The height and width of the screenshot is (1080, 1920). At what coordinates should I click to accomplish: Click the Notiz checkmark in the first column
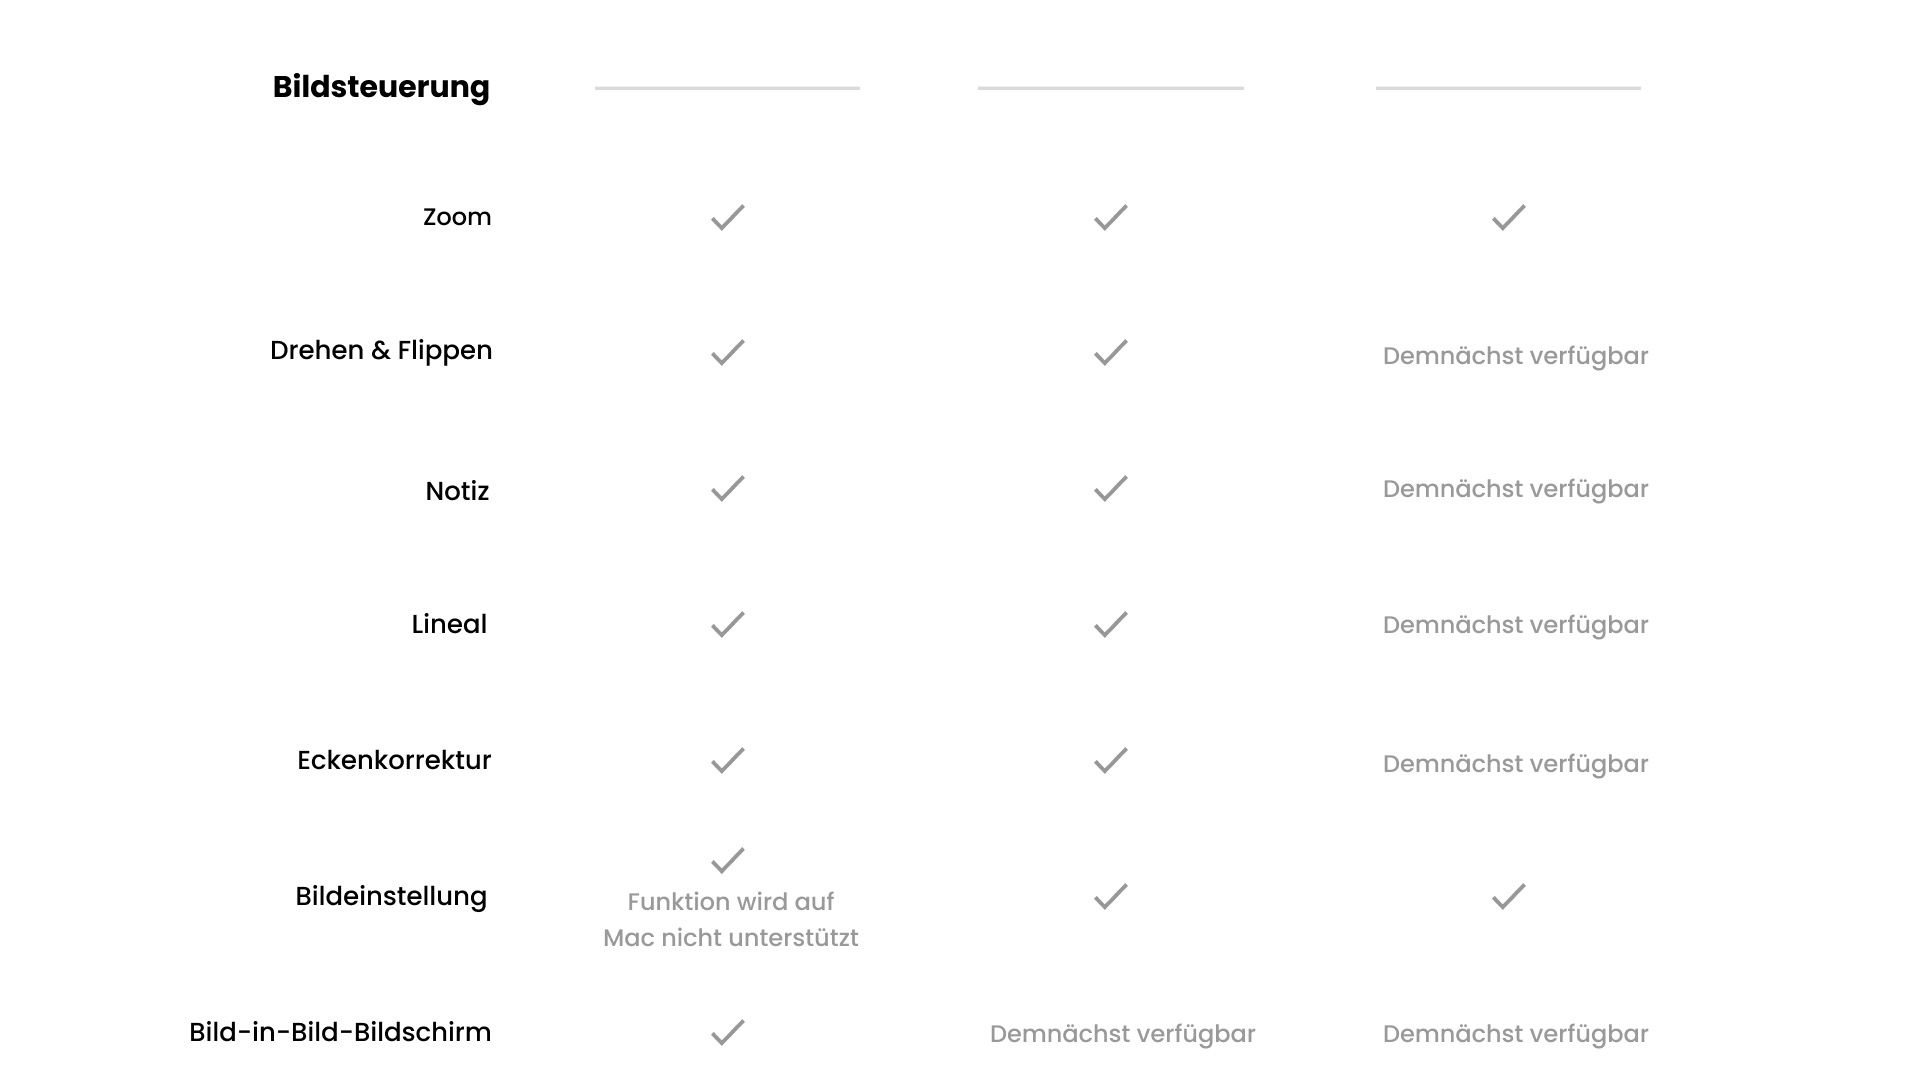[728, 488]
